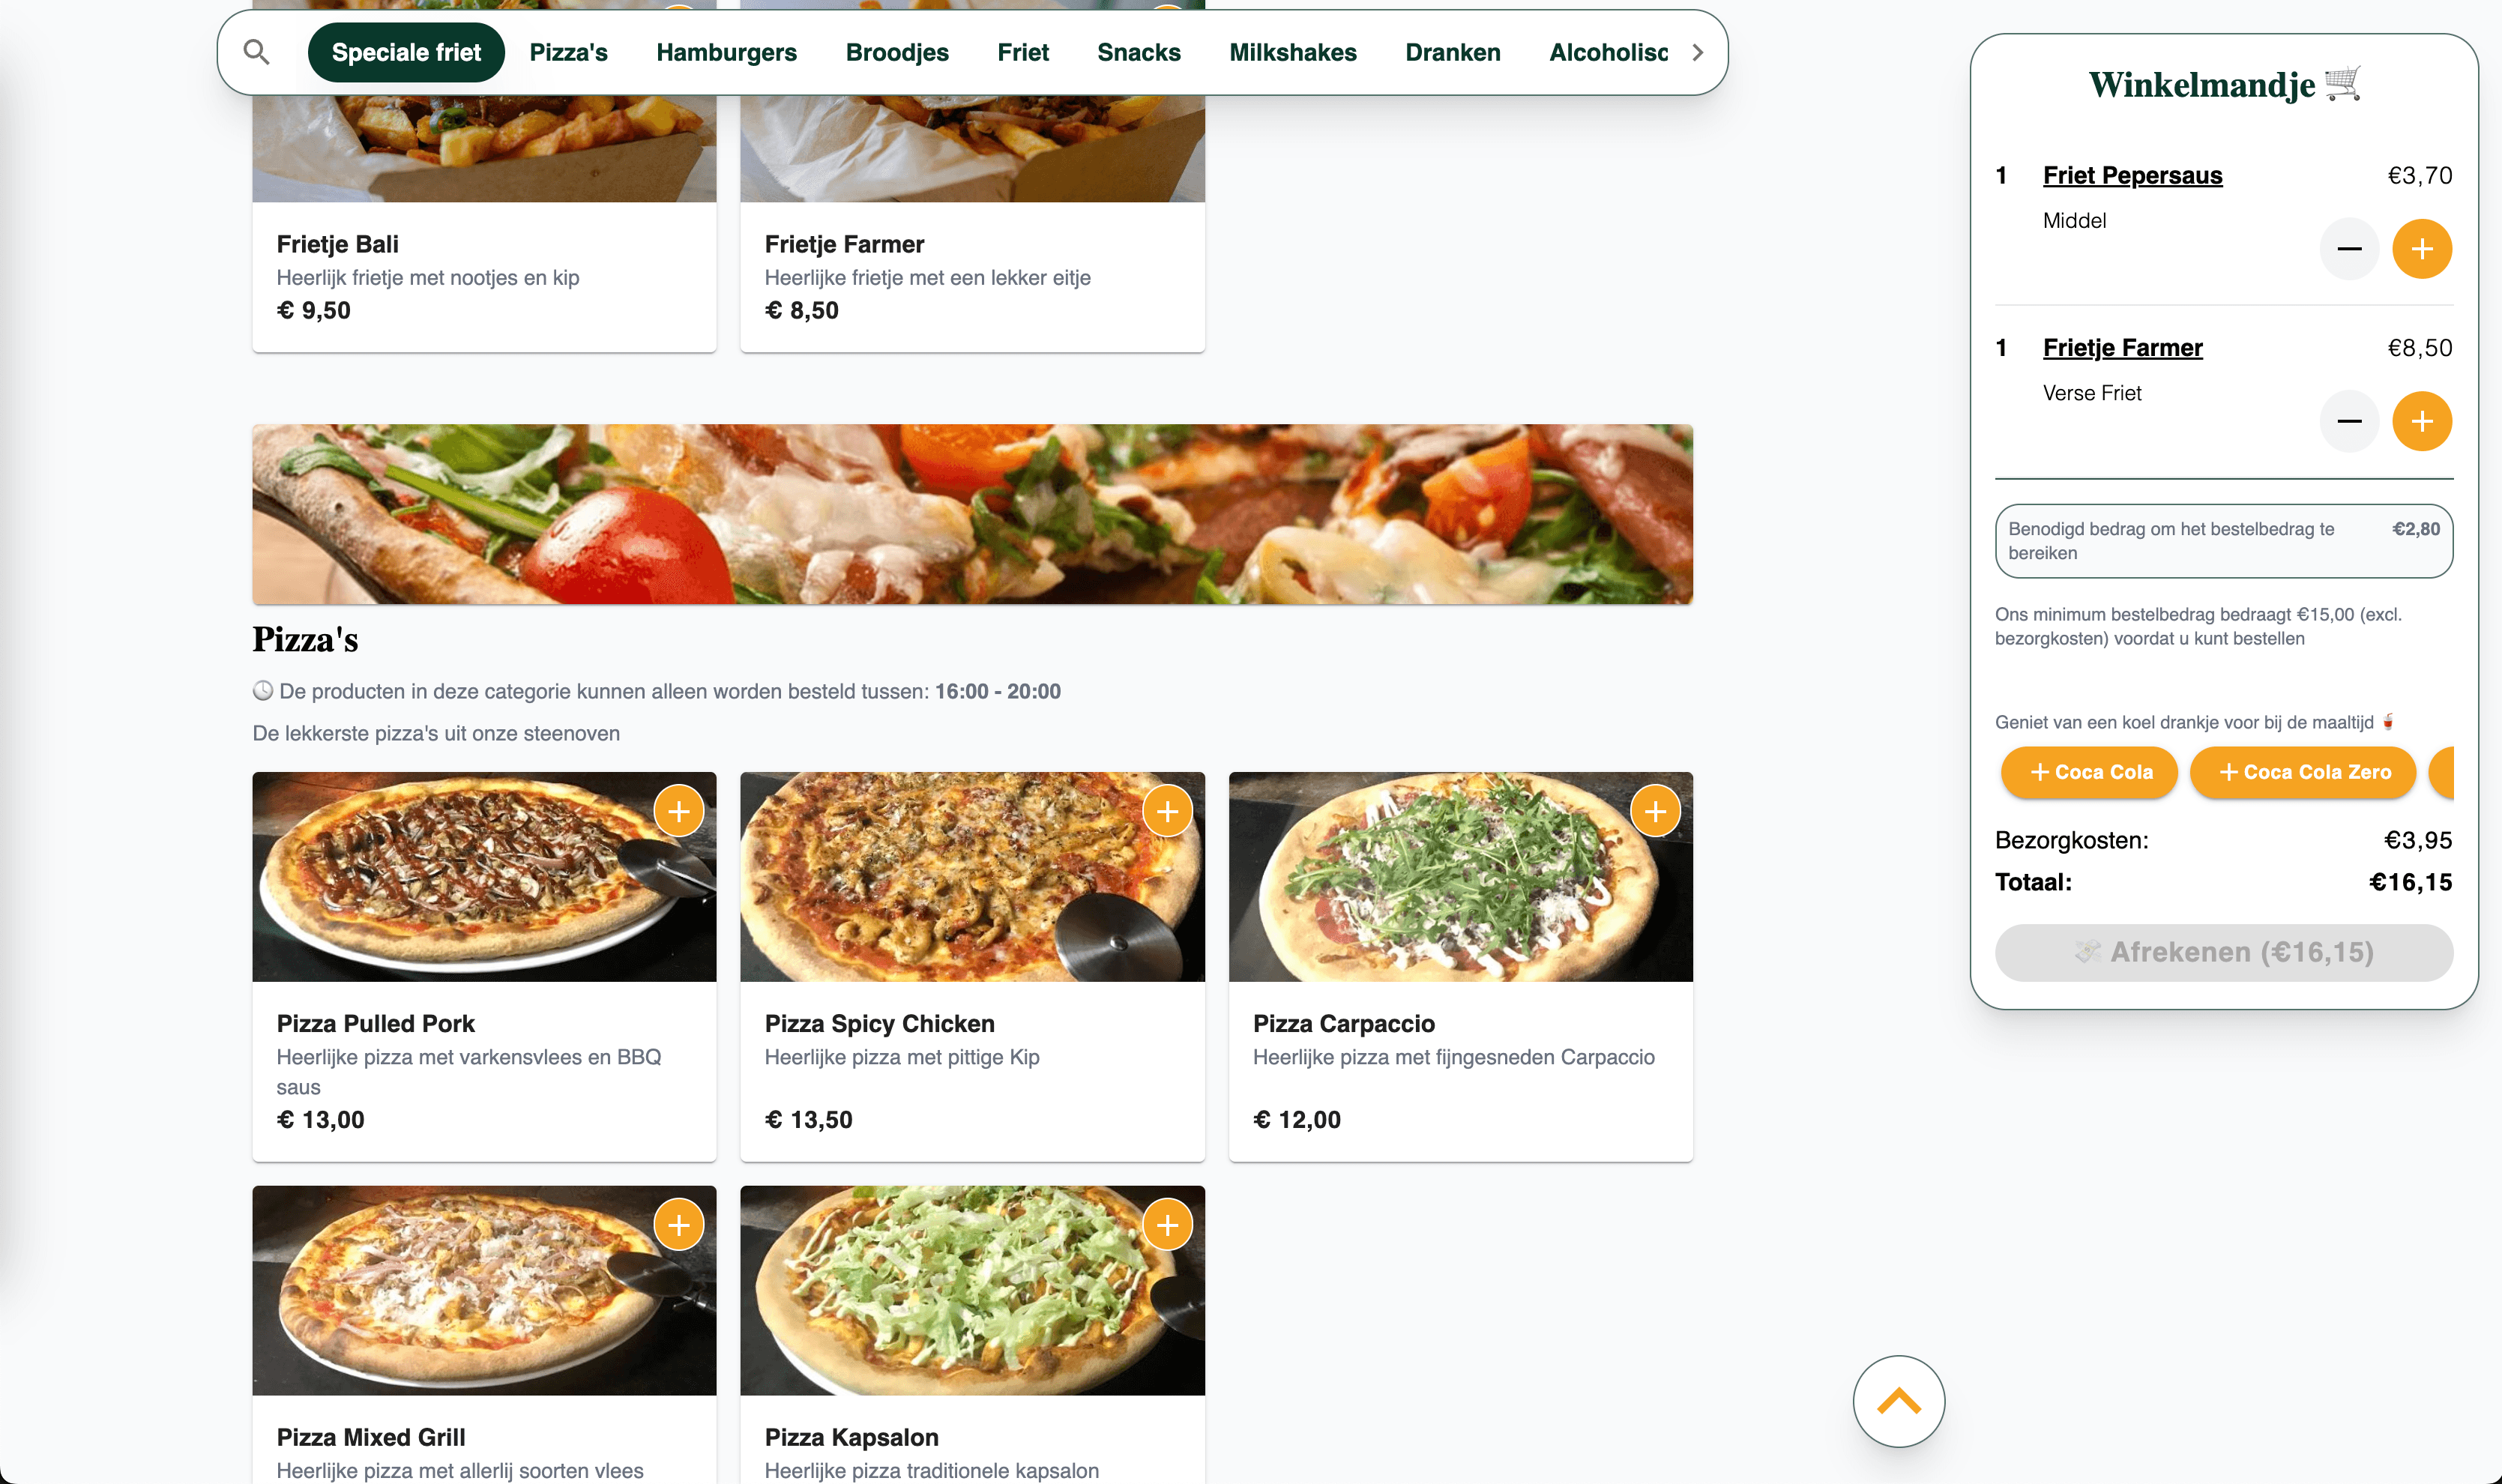The width and height of the screenshot is (2502, 1484).
Task: Open the Friet Pepersaus item link
Action: (2133, 175)
